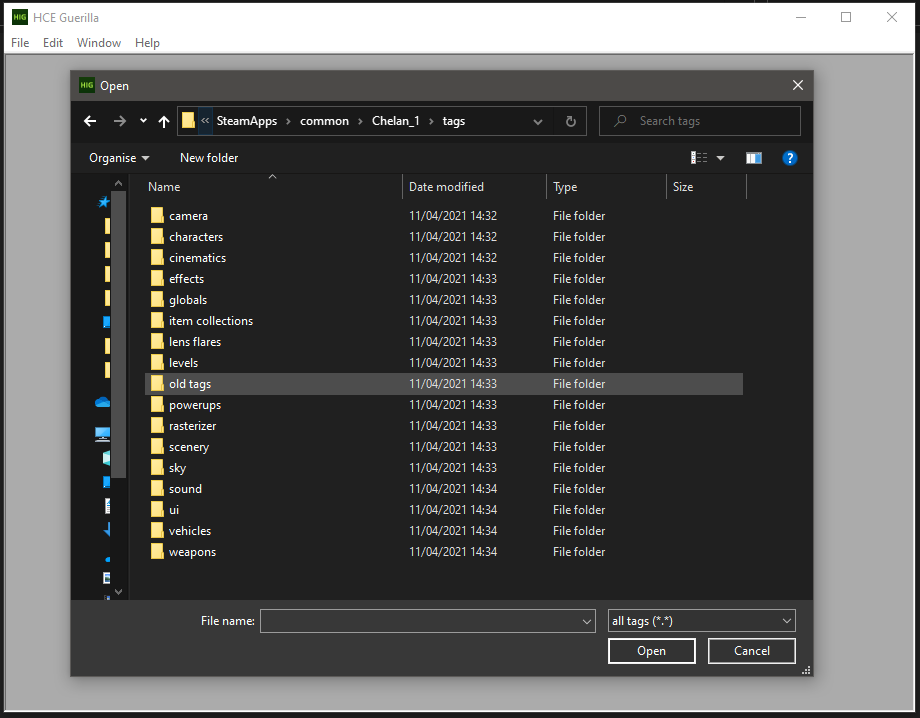Open dialog help
920x718 pixels.
tap(790, 158)
